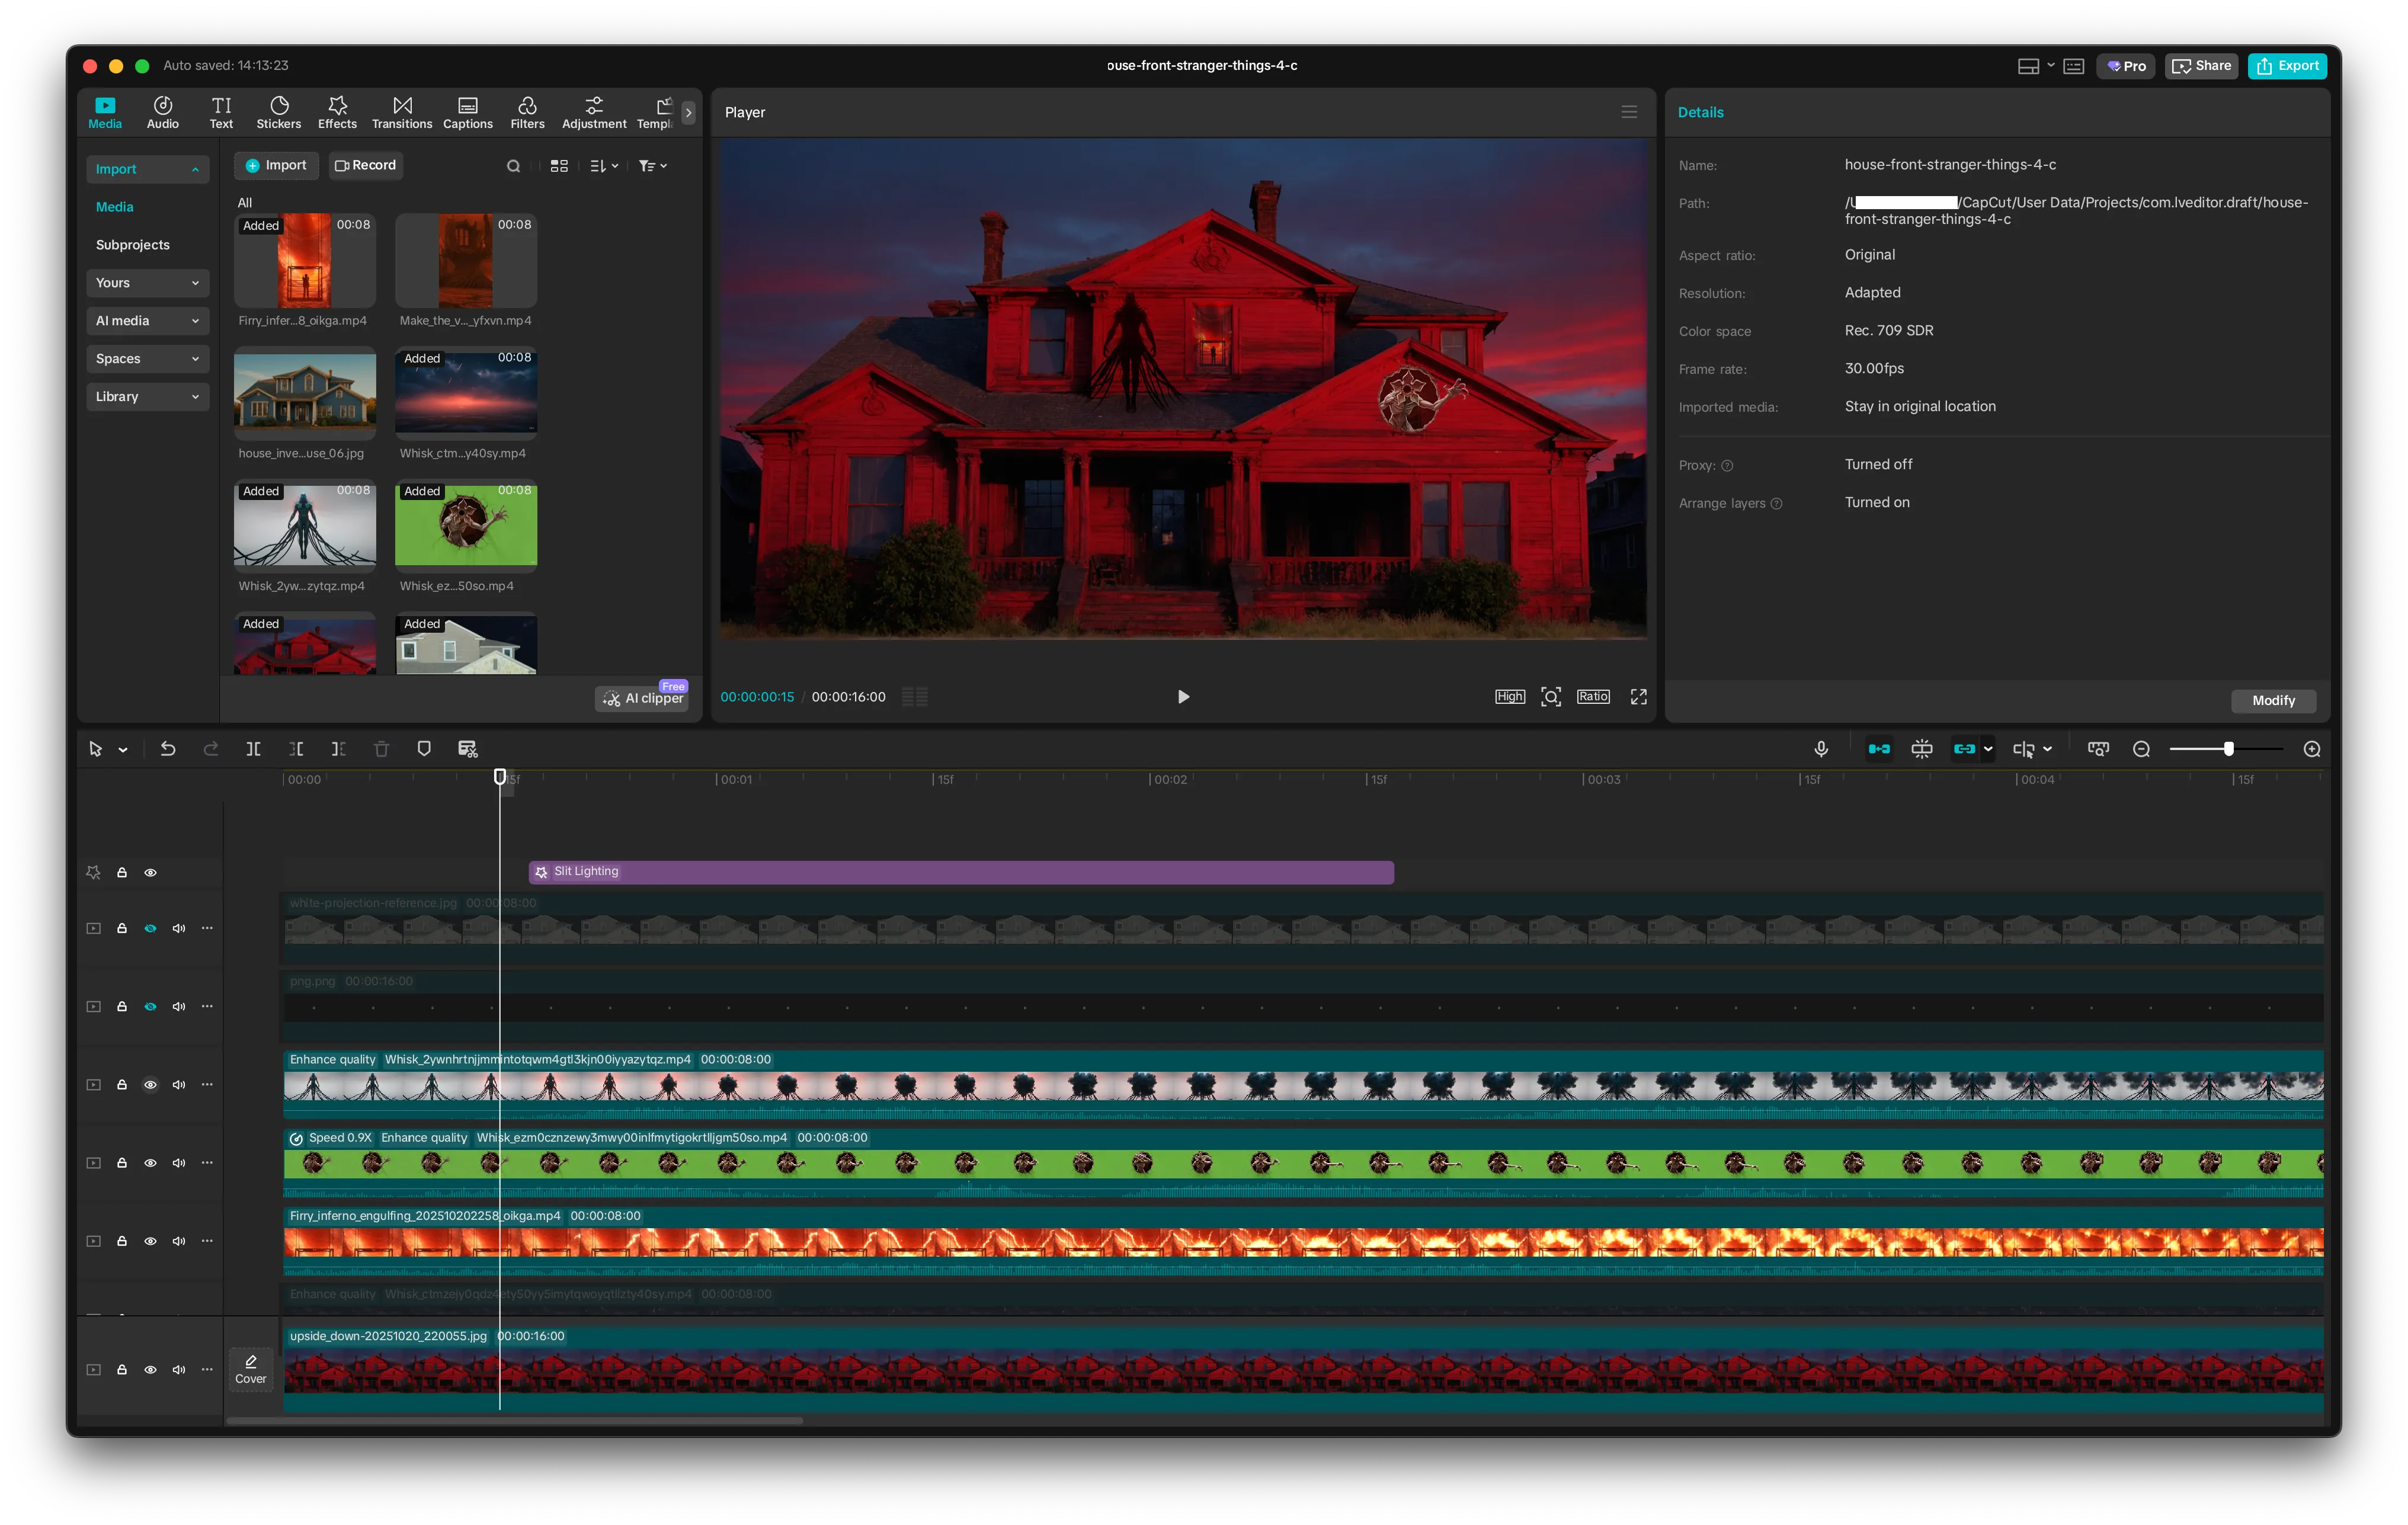Click the shortcuts keyboard icon in title bar
The image size is (2408, 1525).
click(x=2074, y=66)
